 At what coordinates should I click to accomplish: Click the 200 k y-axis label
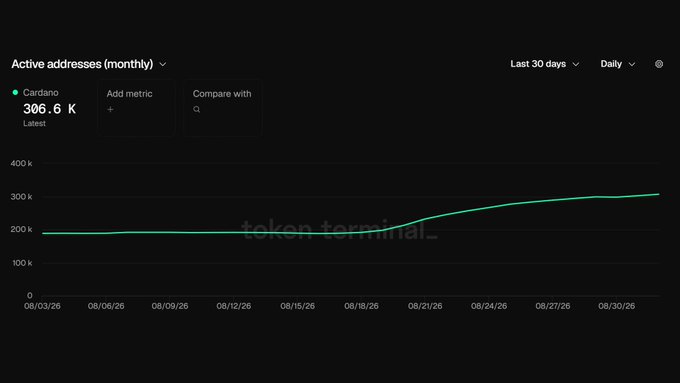click(21, 229)
